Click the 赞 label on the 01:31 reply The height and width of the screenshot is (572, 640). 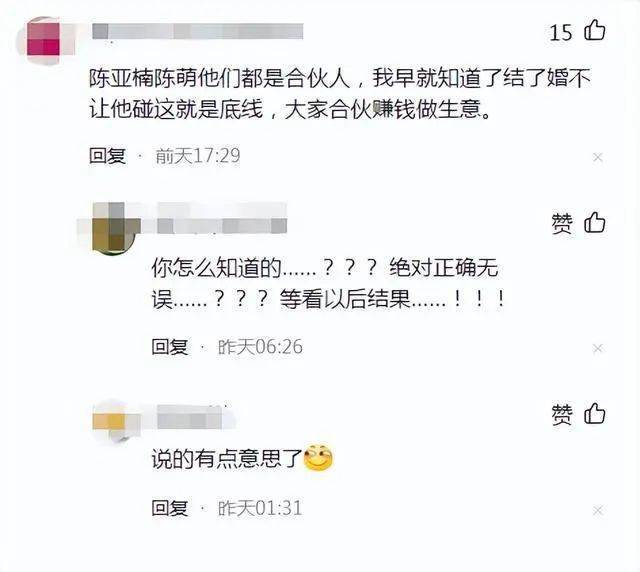coord(562,414)
